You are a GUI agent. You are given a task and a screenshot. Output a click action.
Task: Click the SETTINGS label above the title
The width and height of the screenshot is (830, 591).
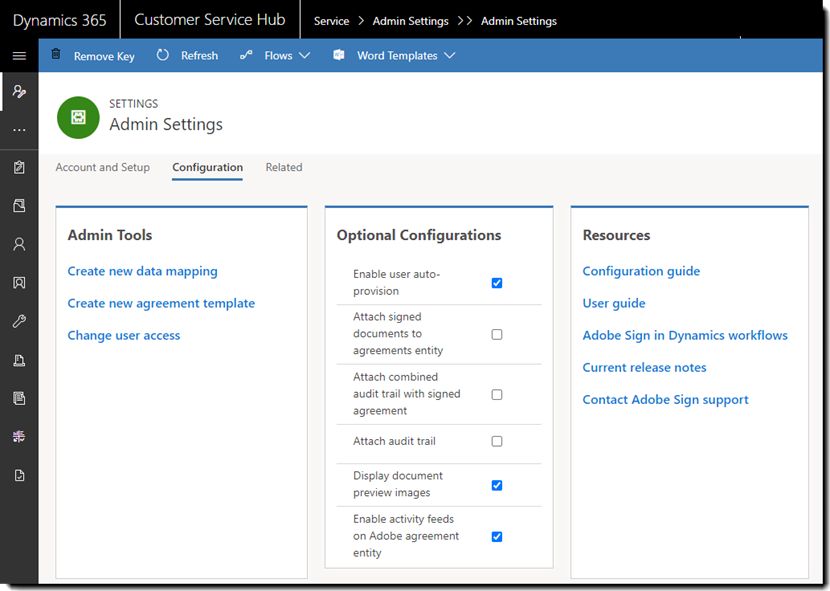tap(134, 104)
